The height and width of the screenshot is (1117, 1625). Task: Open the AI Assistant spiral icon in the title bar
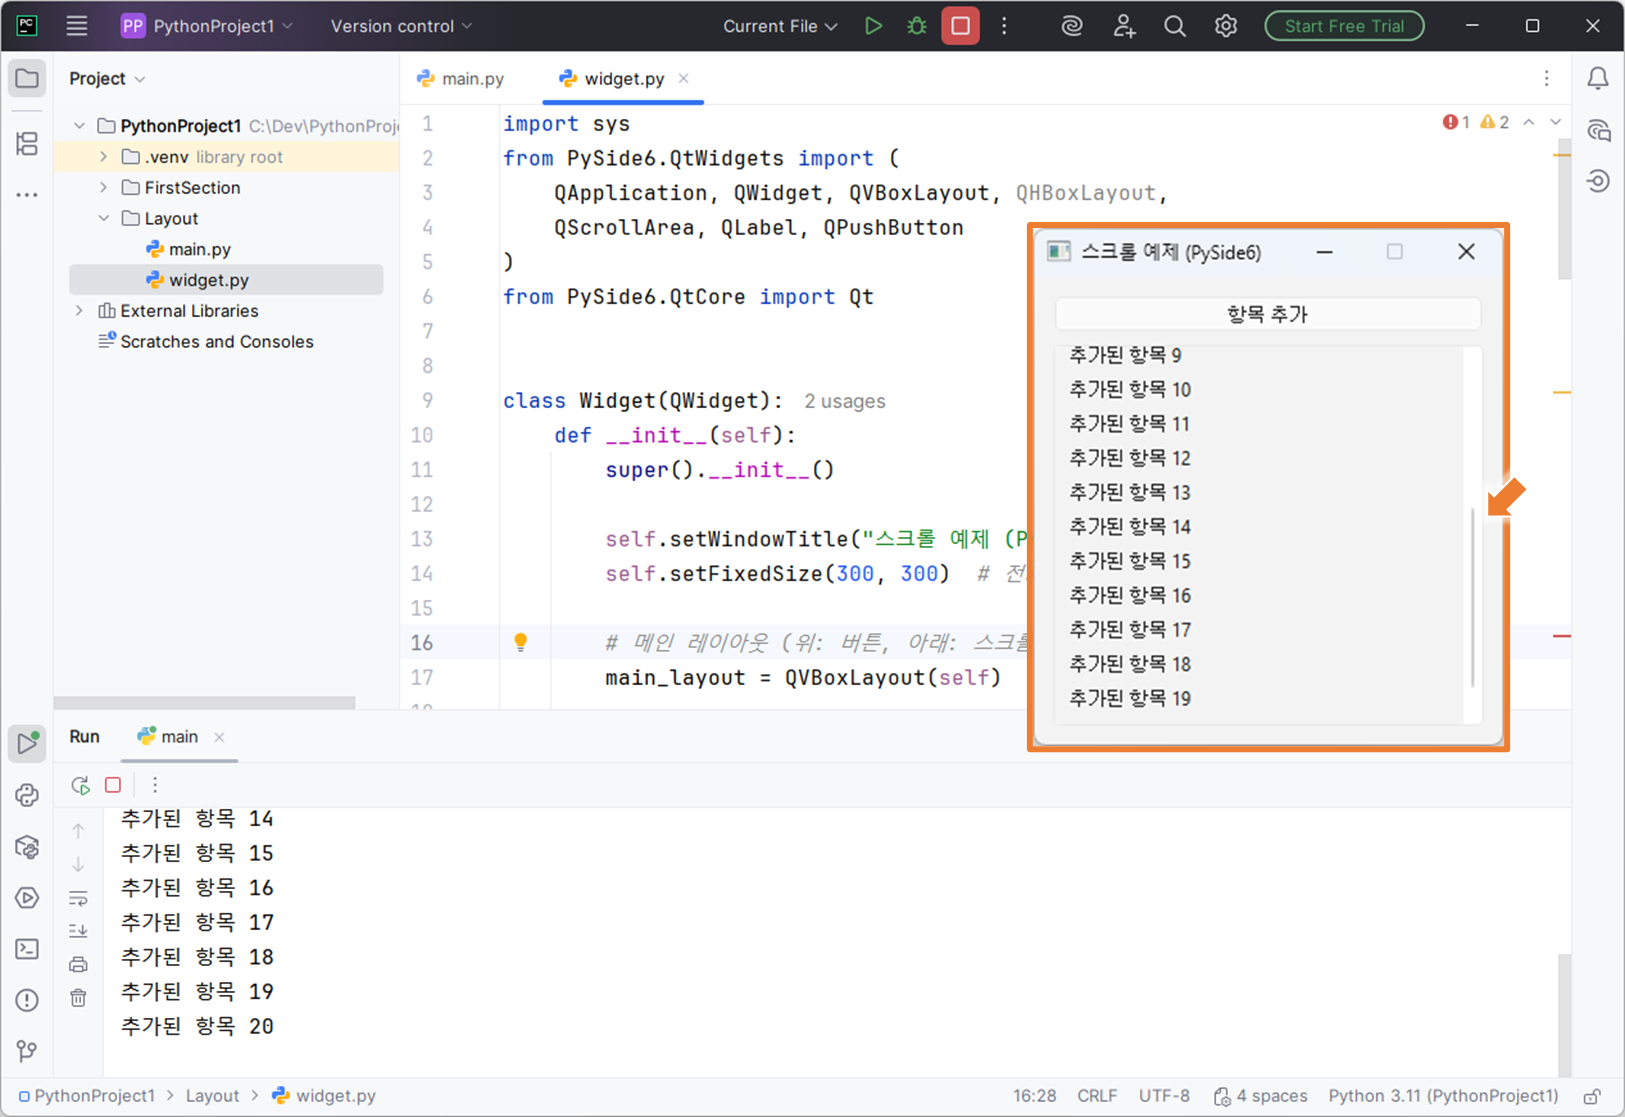coord(1072,26)
